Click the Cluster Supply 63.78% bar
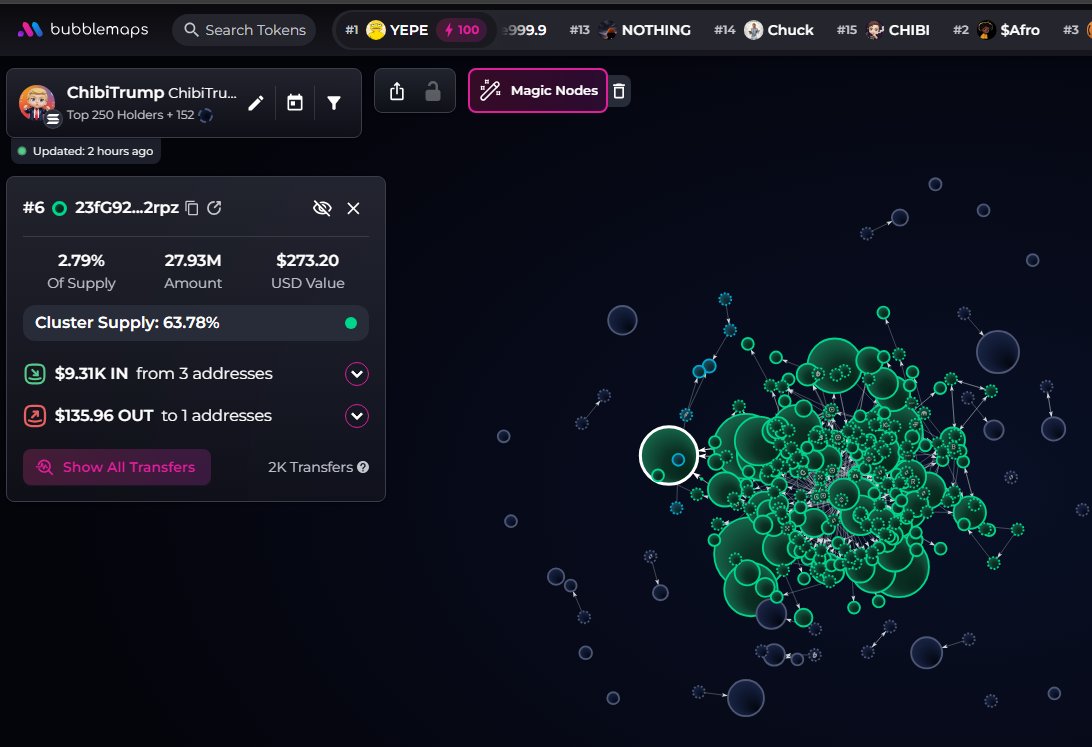 [x=196, y=323]
